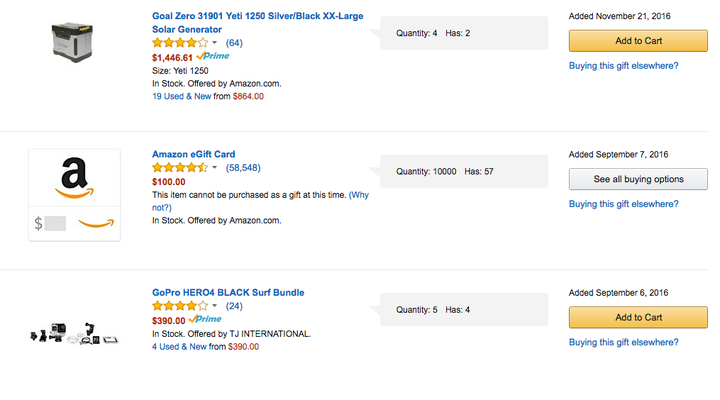Screen dimensions: 720x400
Task: Add the Goal Zero Yeti generator to cart
Action: (638, 41)
